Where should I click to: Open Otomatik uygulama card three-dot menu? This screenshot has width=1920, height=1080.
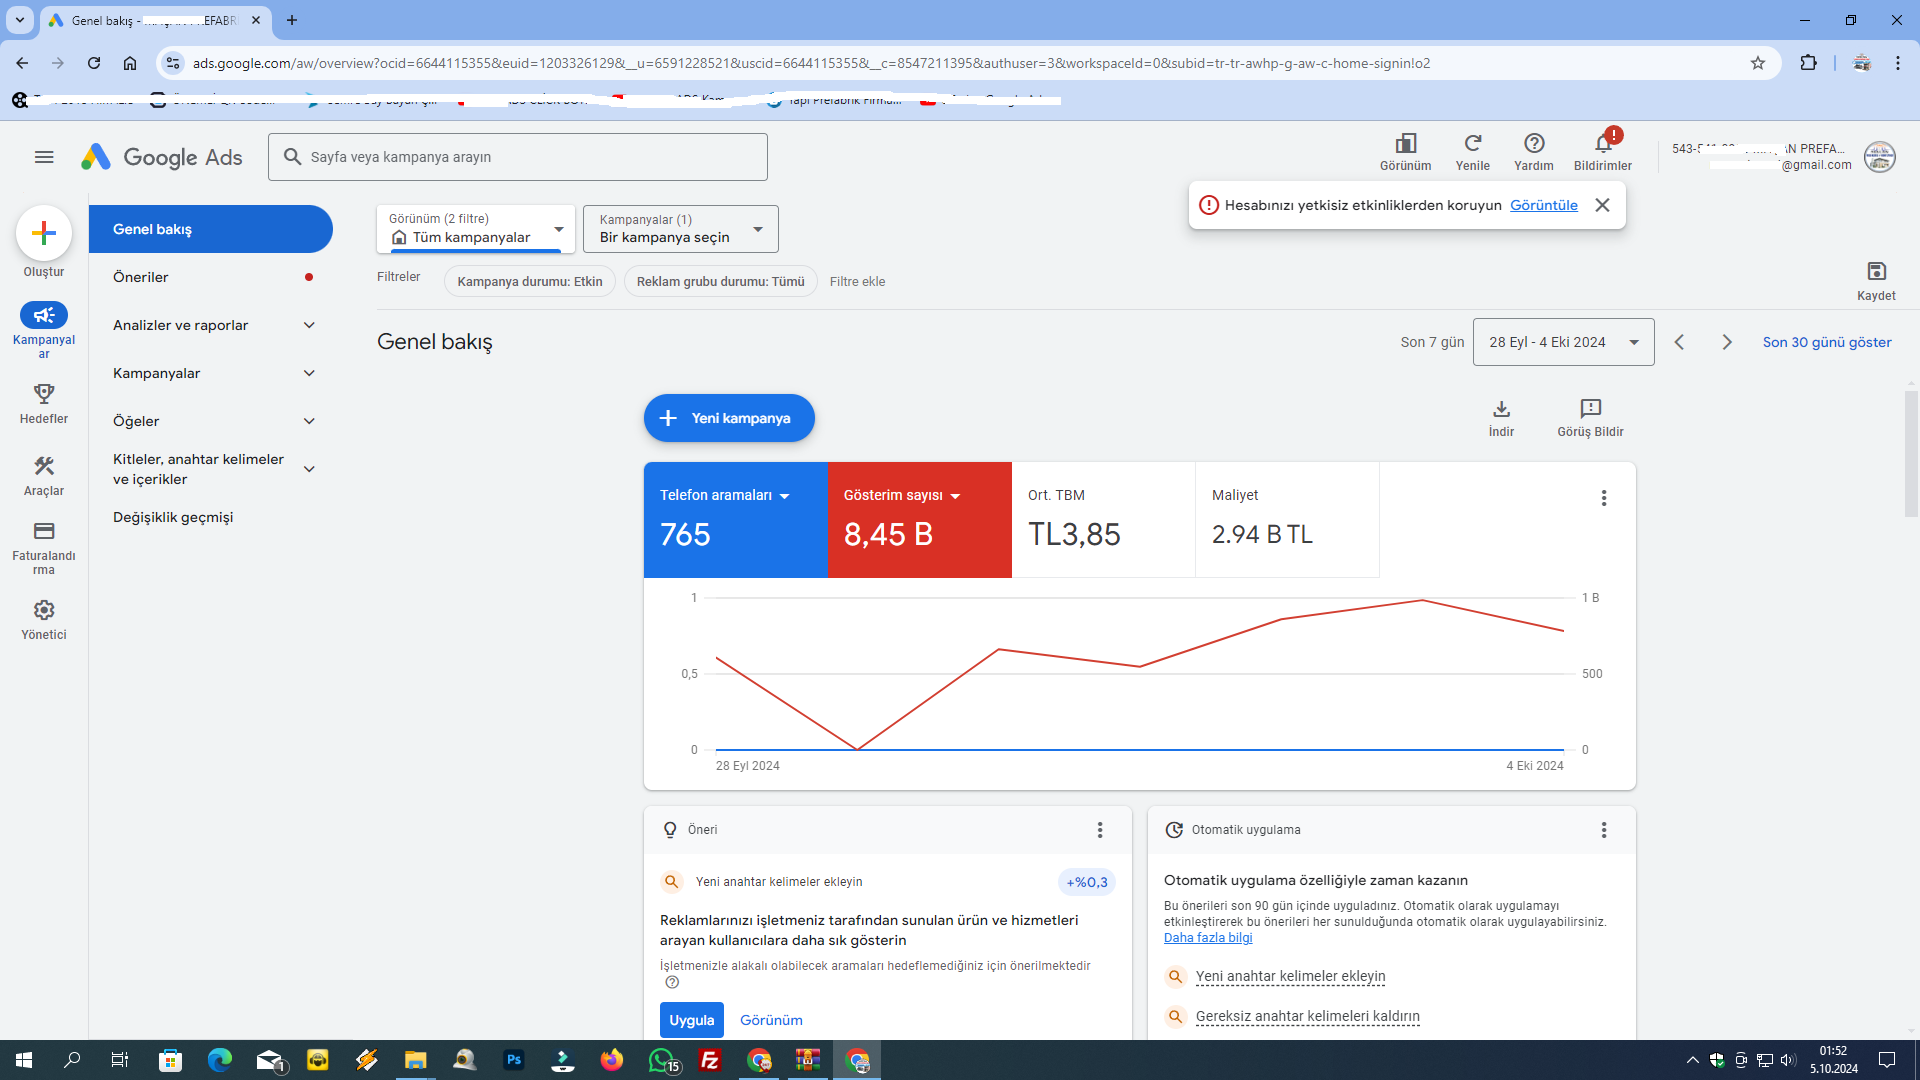[1604, 830]
